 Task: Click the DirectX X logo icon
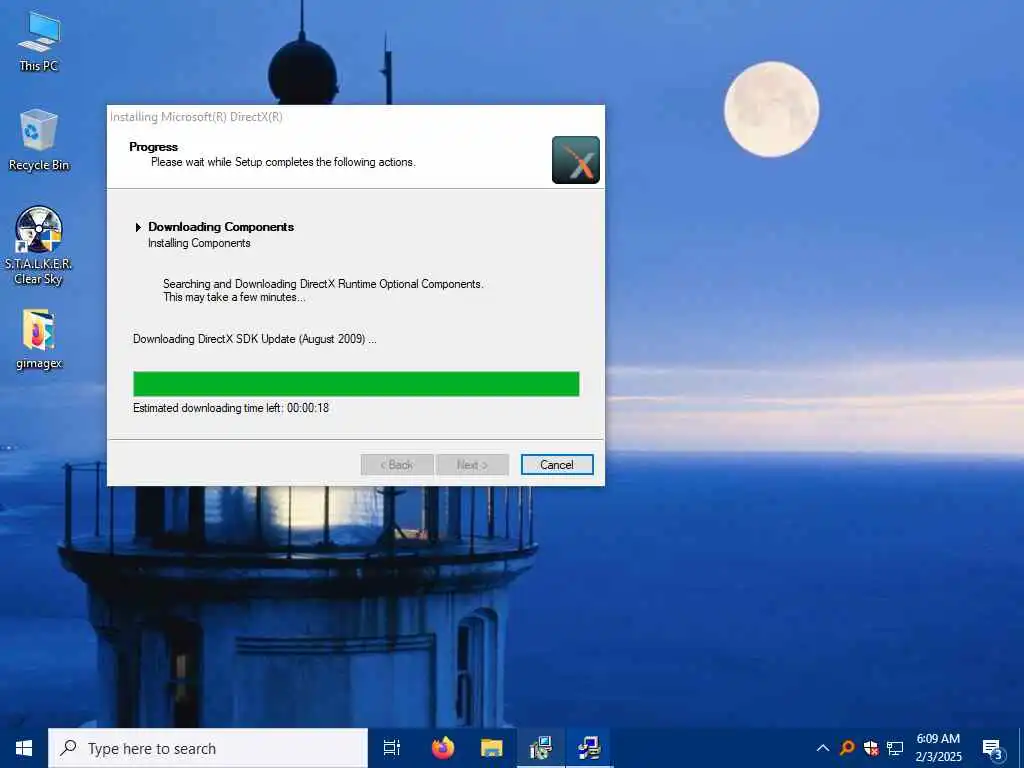(575, 160)
